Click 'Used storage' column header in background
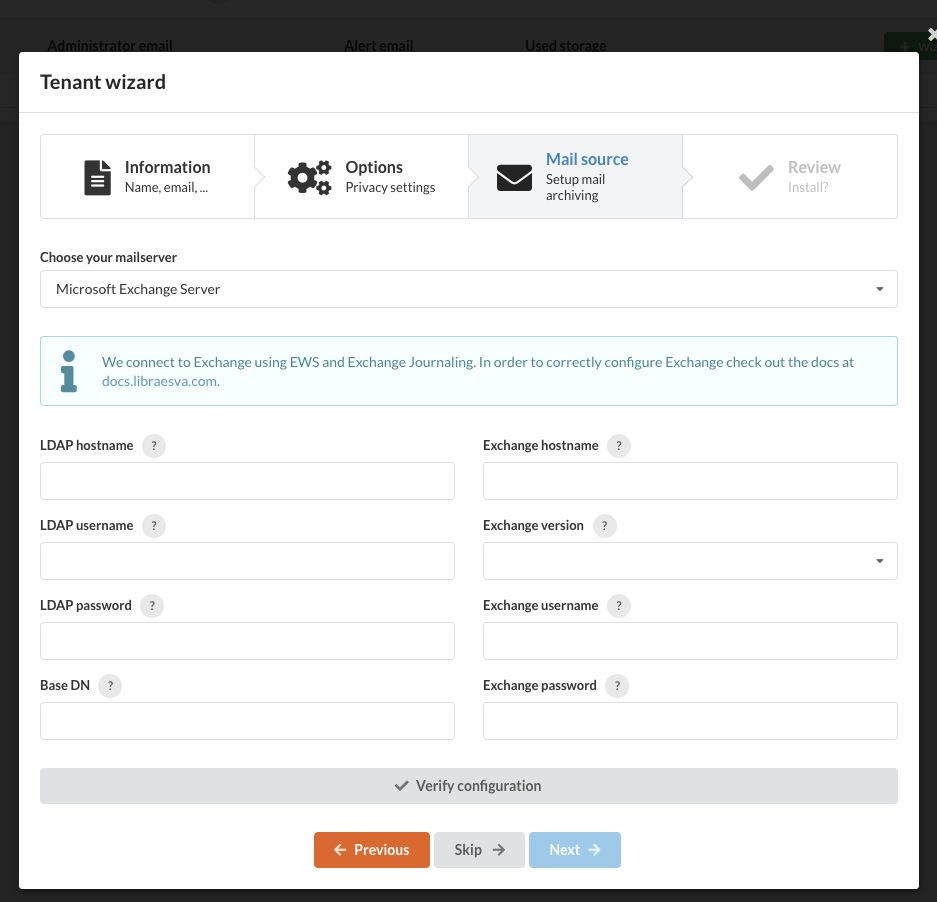937x902 pixels. point(565,45)
